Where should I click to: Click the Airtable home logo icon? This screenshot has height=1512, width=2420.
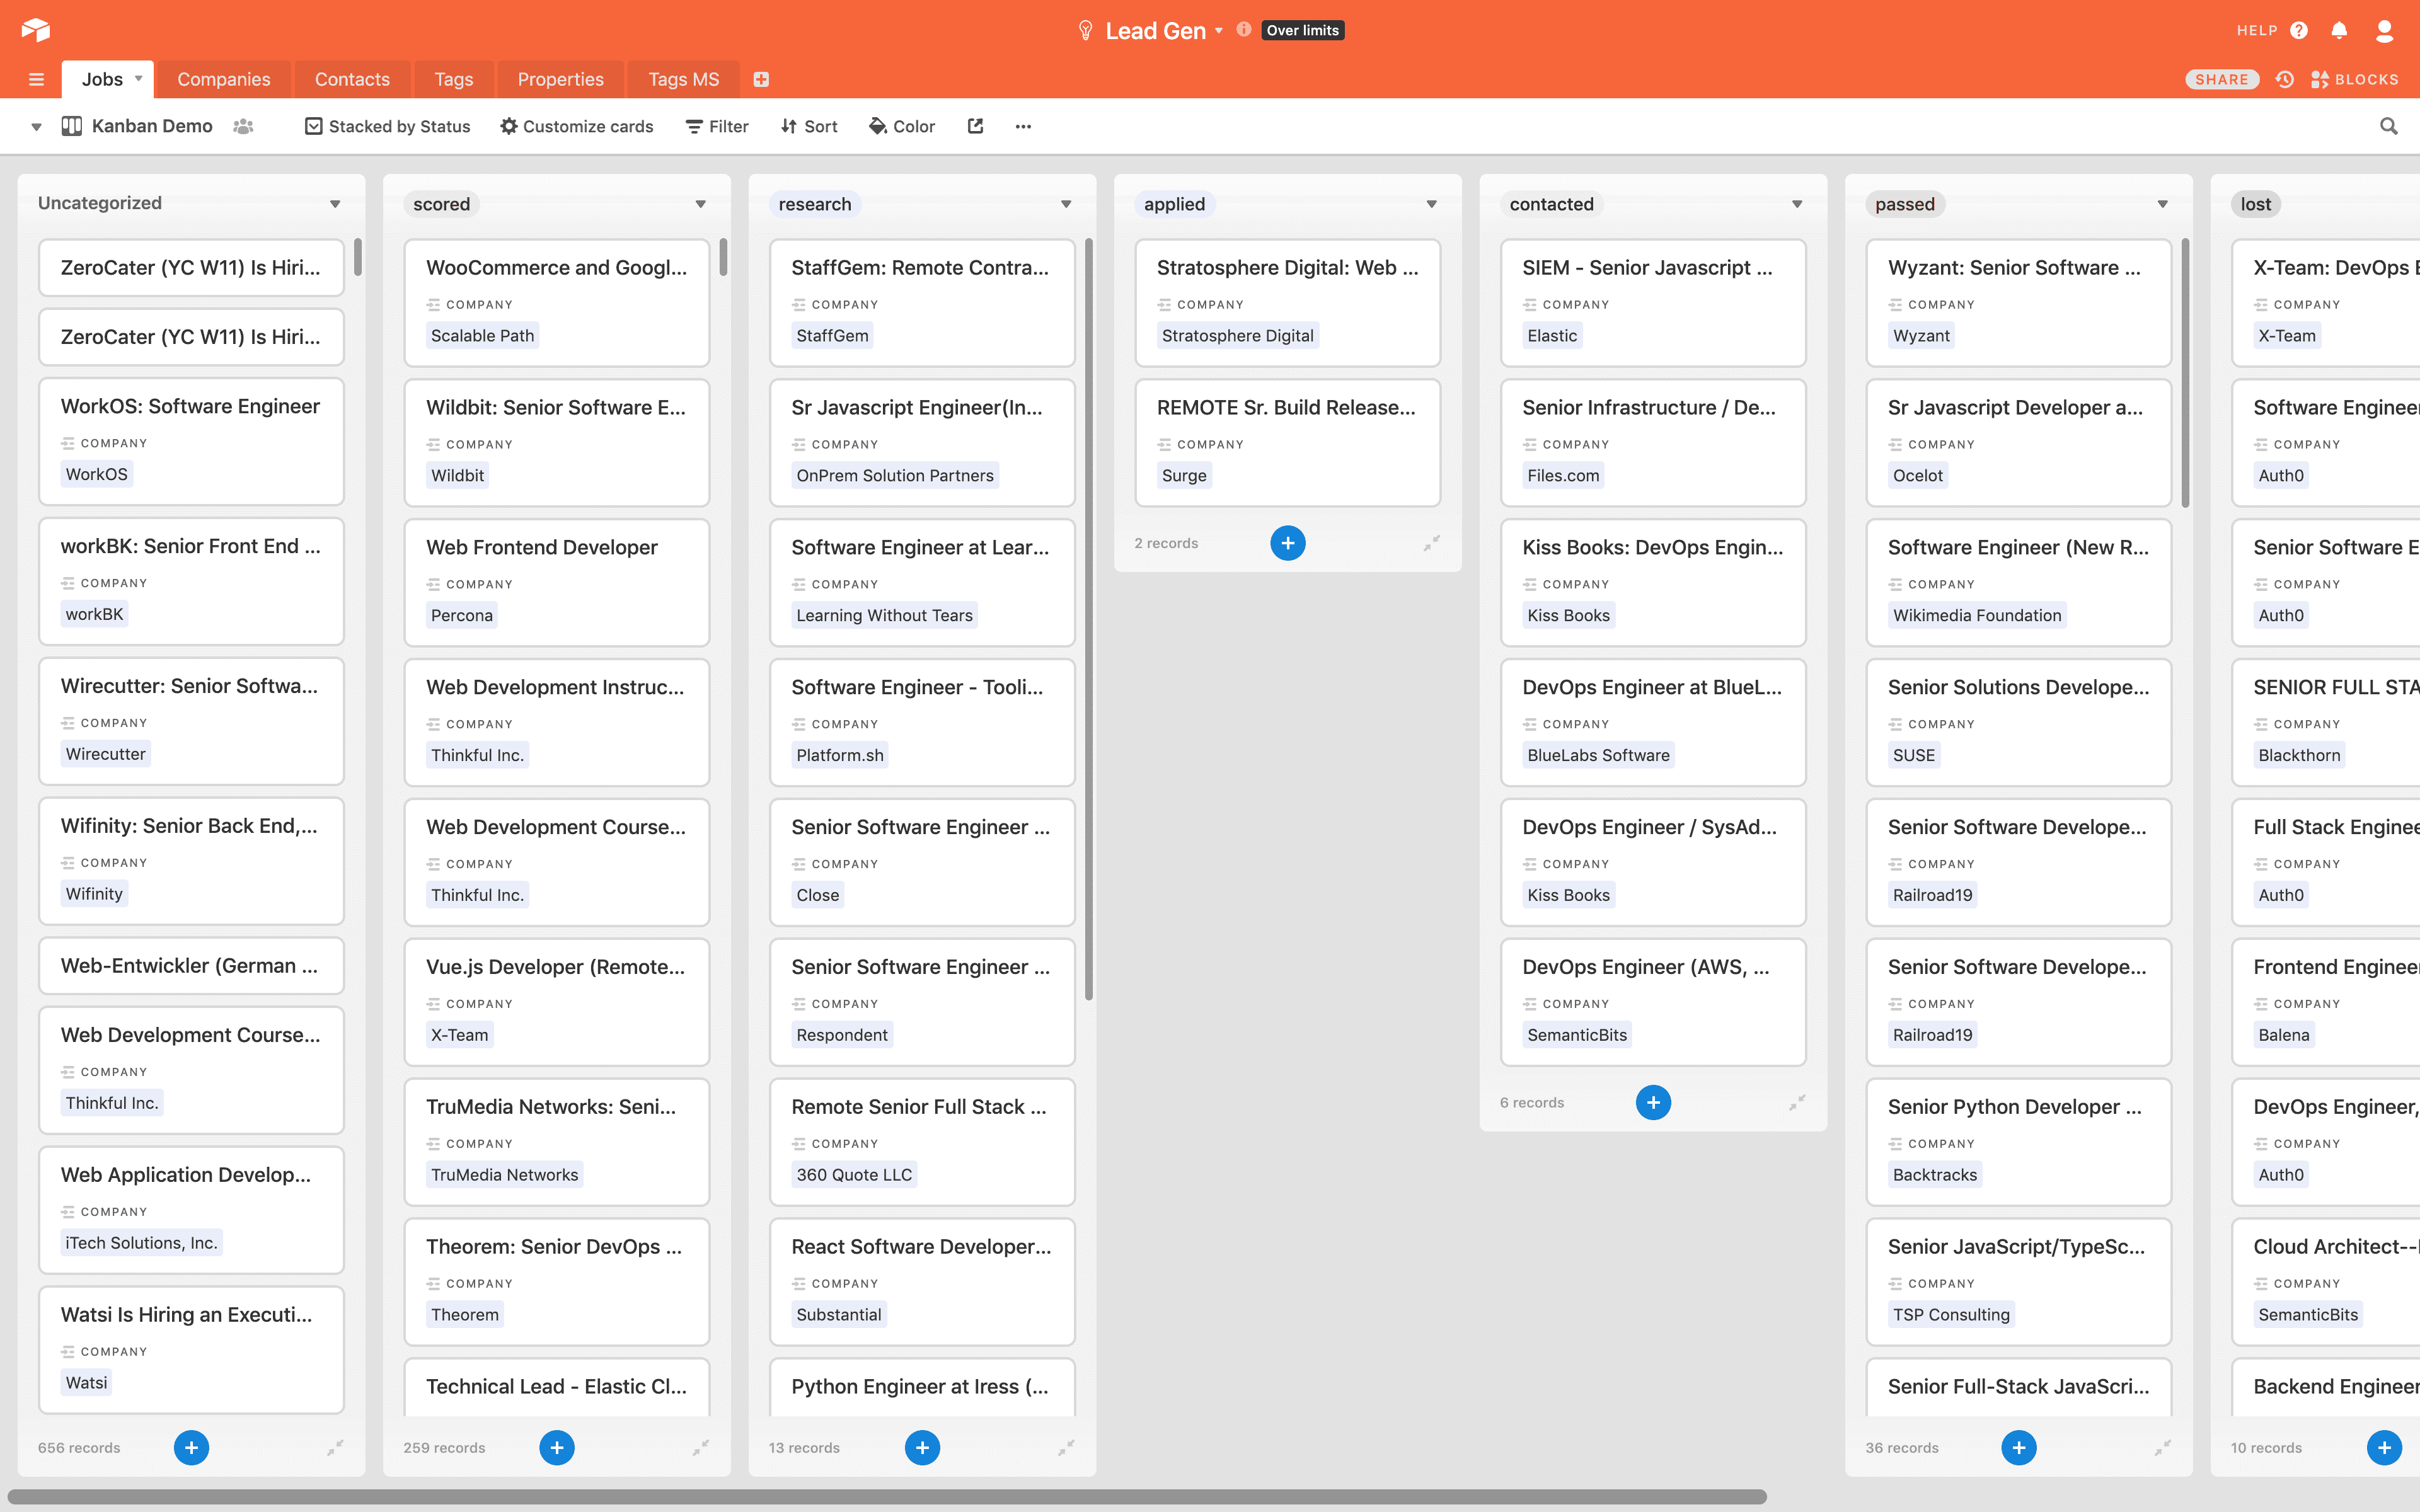(x=36, y=30)
